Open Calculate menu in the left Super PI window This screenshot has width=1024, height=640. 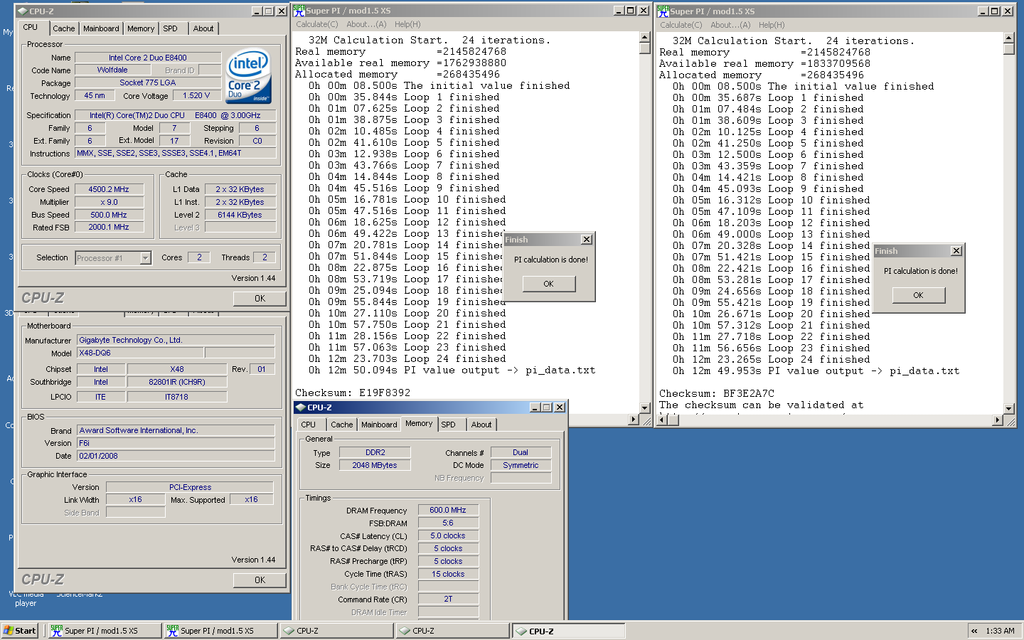pos(316,24)
